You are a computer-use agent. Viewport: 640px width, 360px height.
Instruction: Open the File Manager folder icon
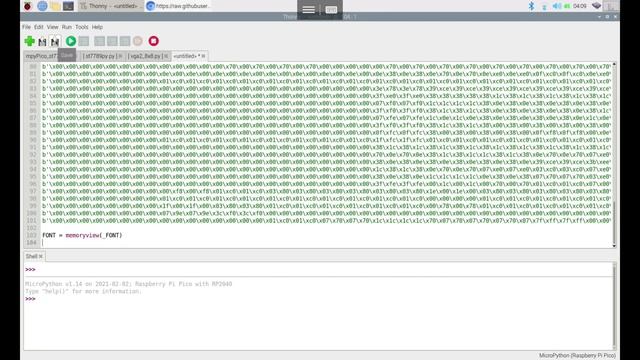pyautogui.click(x=56, y=6)
